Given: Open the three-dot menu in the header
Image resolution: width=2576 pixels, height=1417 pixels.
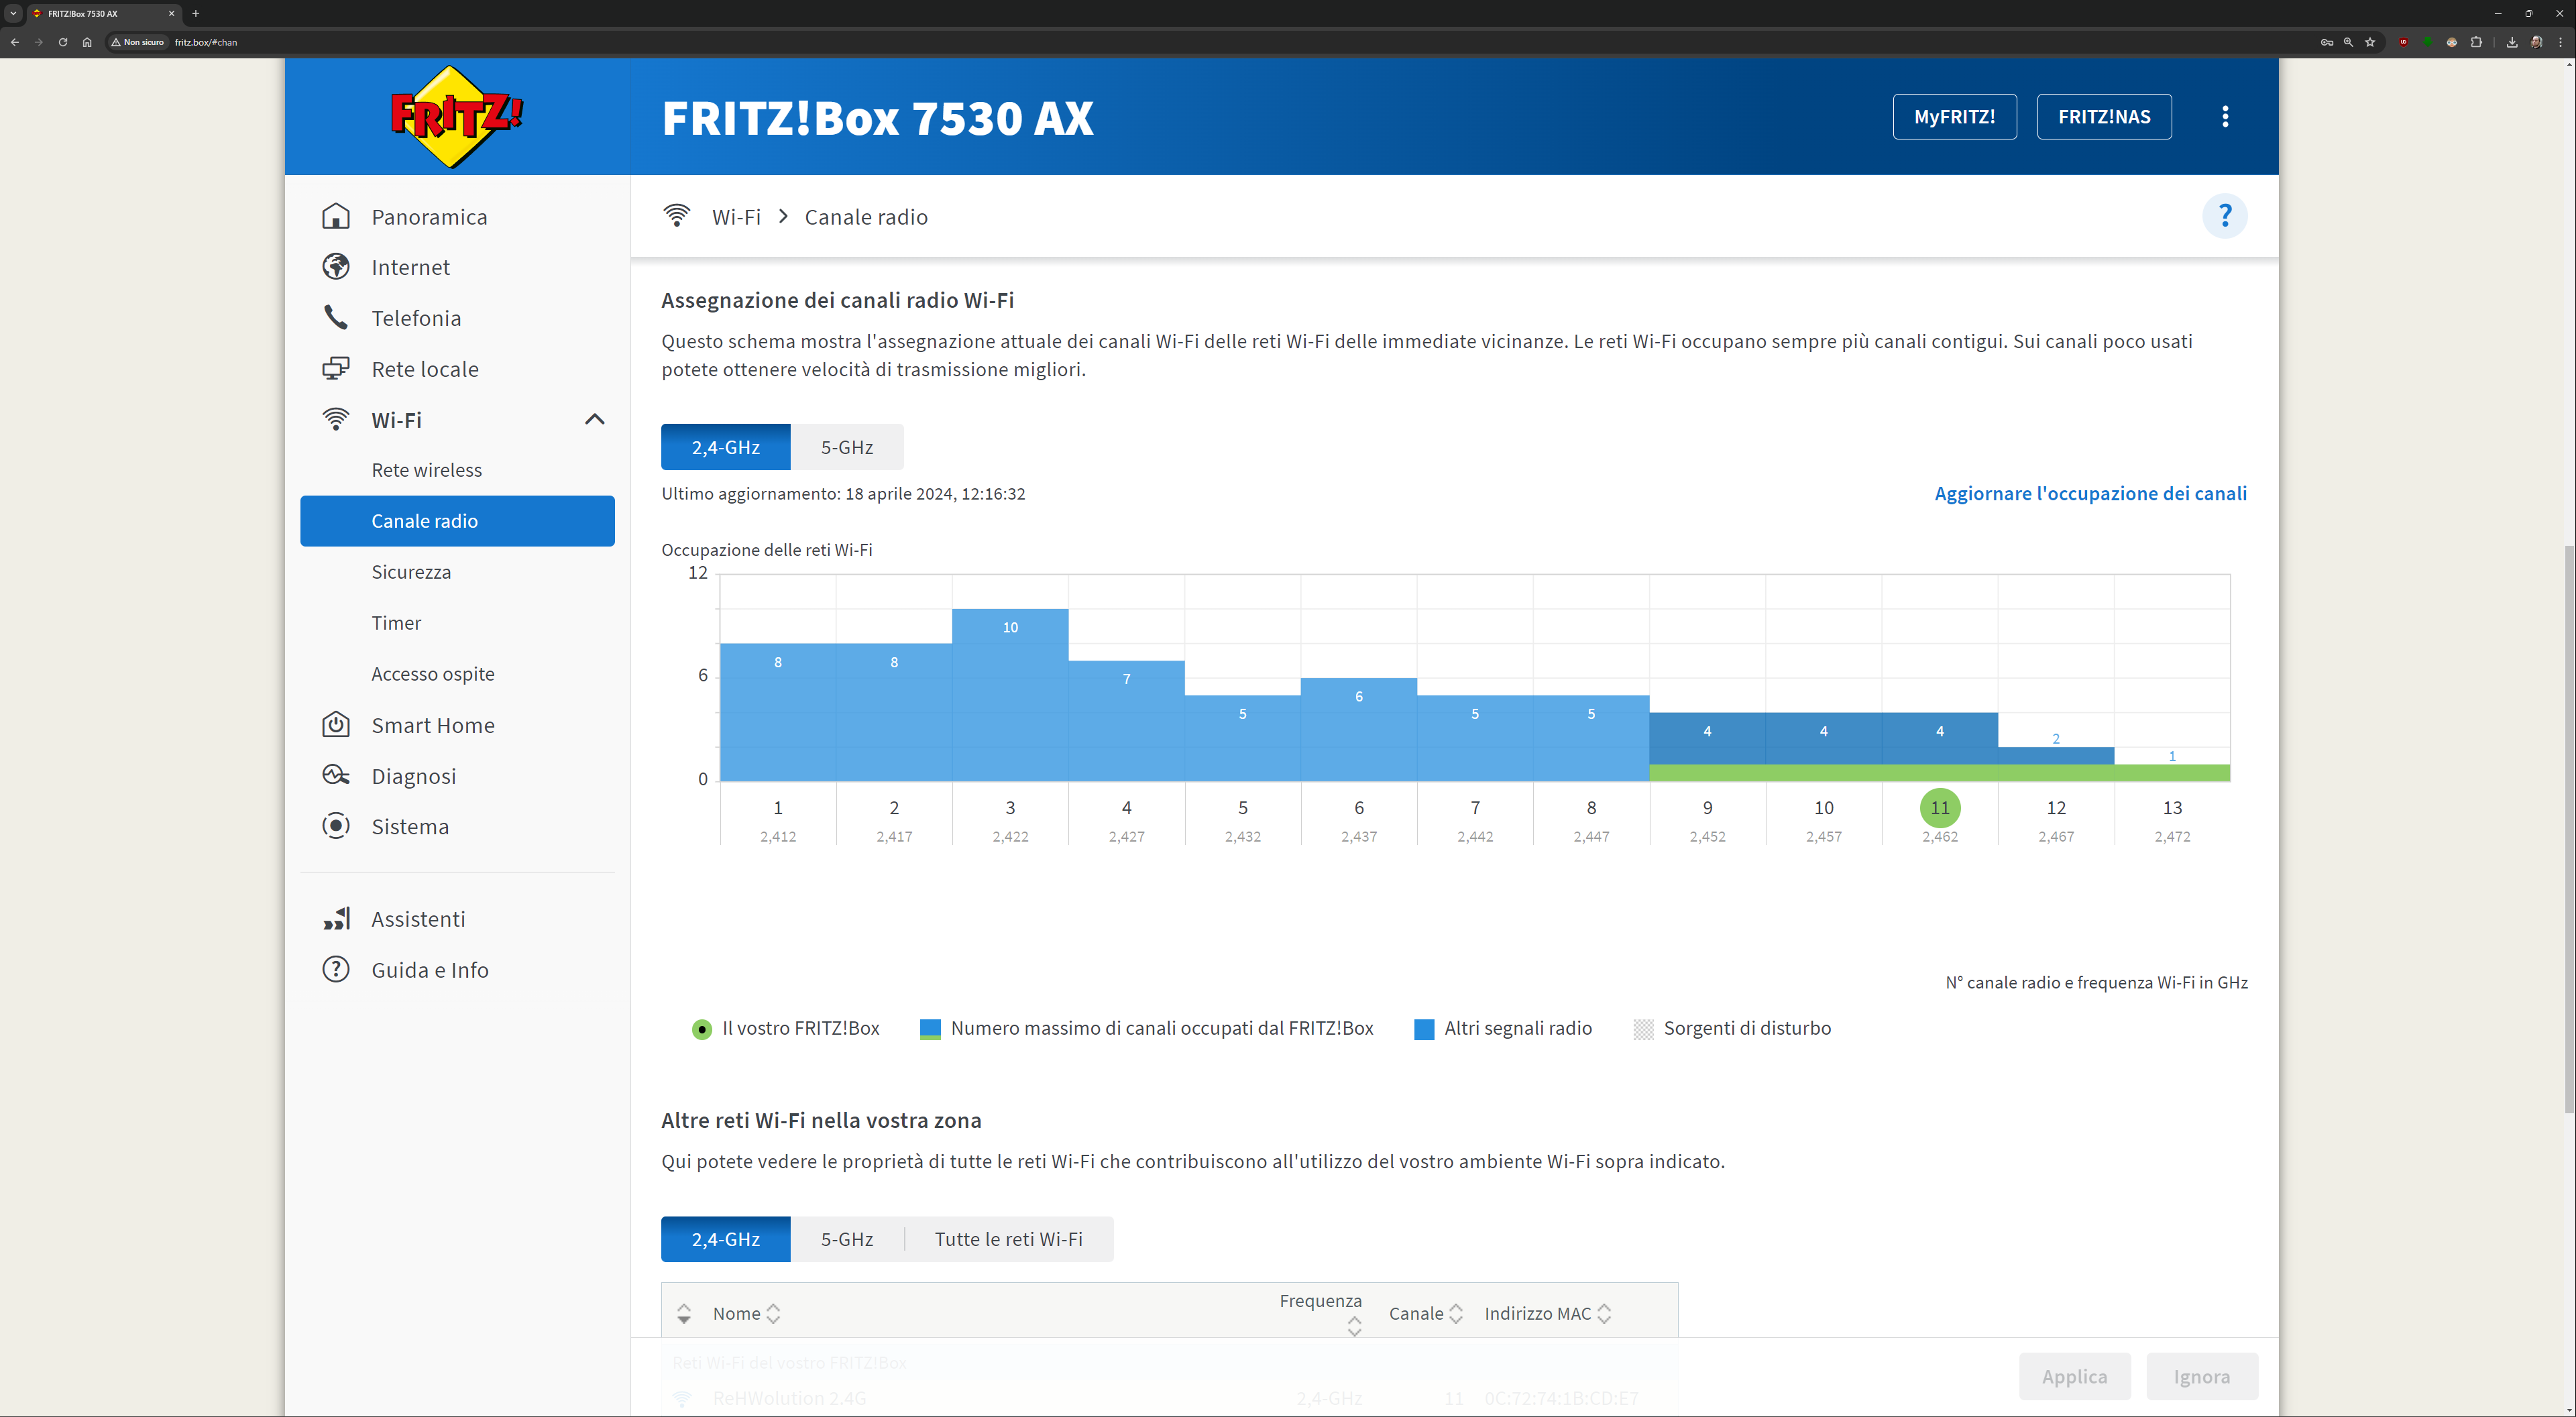Looking at the screenshot, I should (x=2224, y=117).
